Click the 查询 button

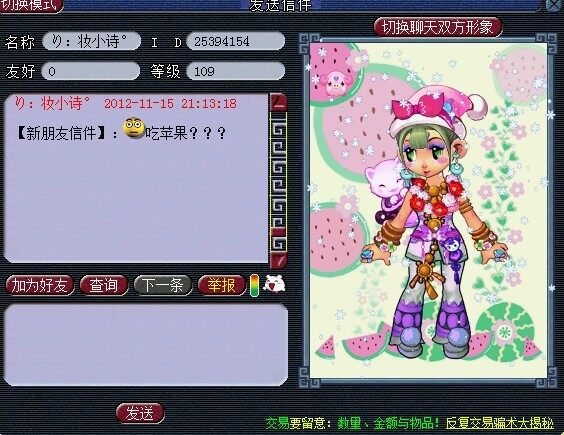(104, 285)
